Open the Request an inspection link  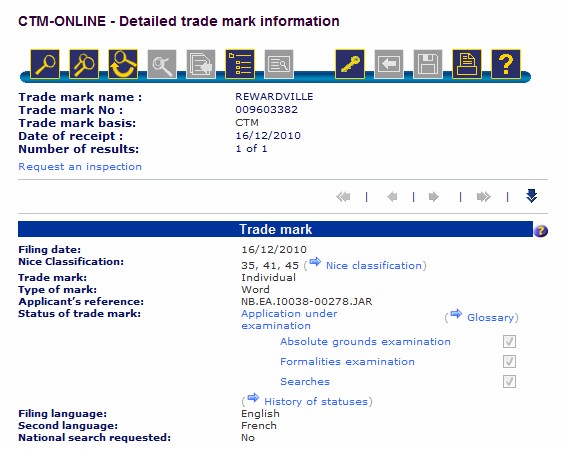click(x=80, y=166)
